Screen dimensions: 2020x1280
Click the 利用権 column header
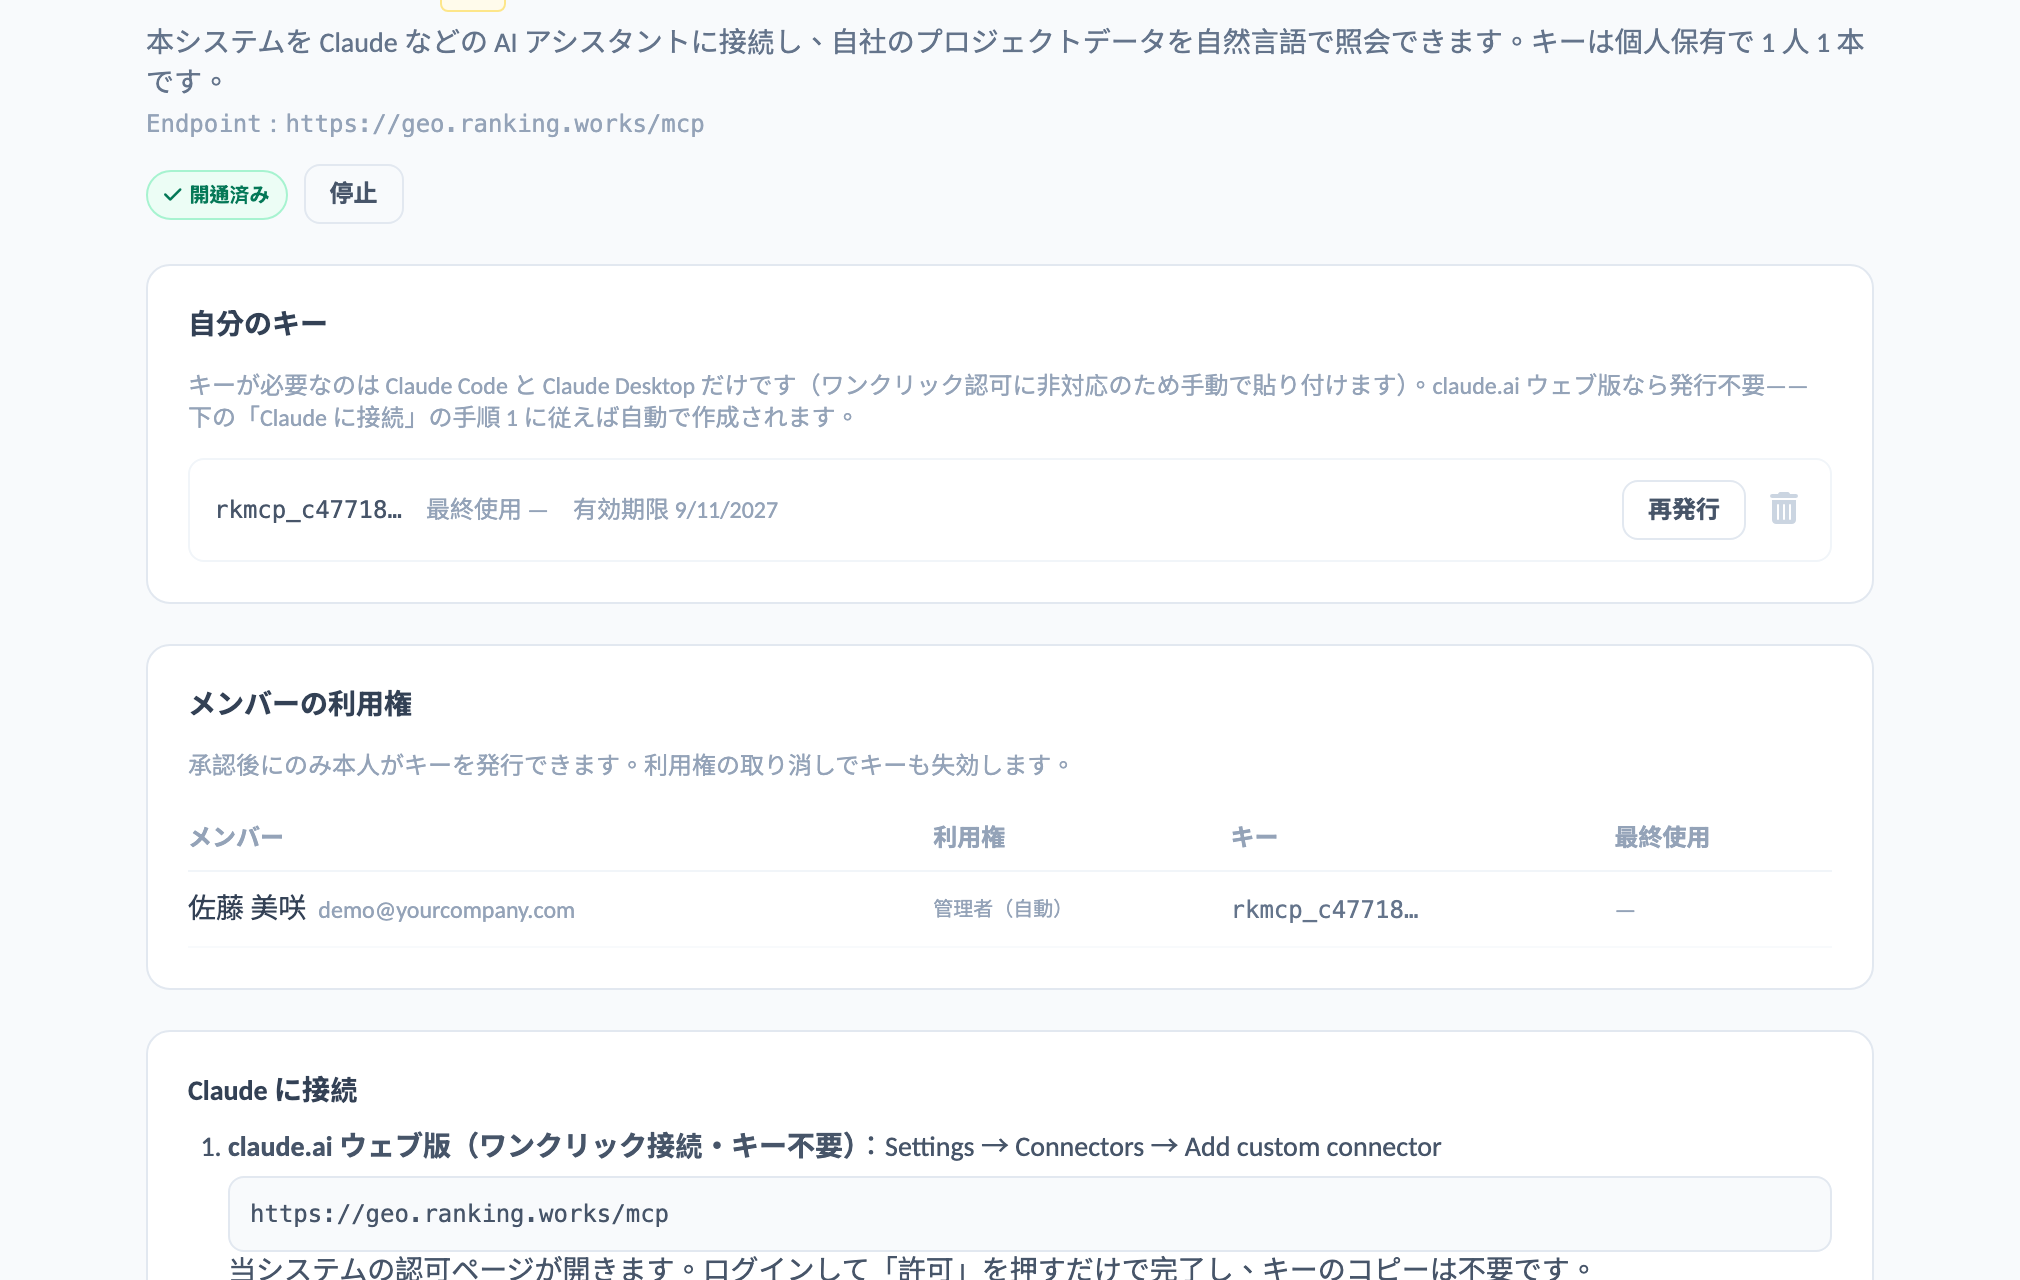969,838
